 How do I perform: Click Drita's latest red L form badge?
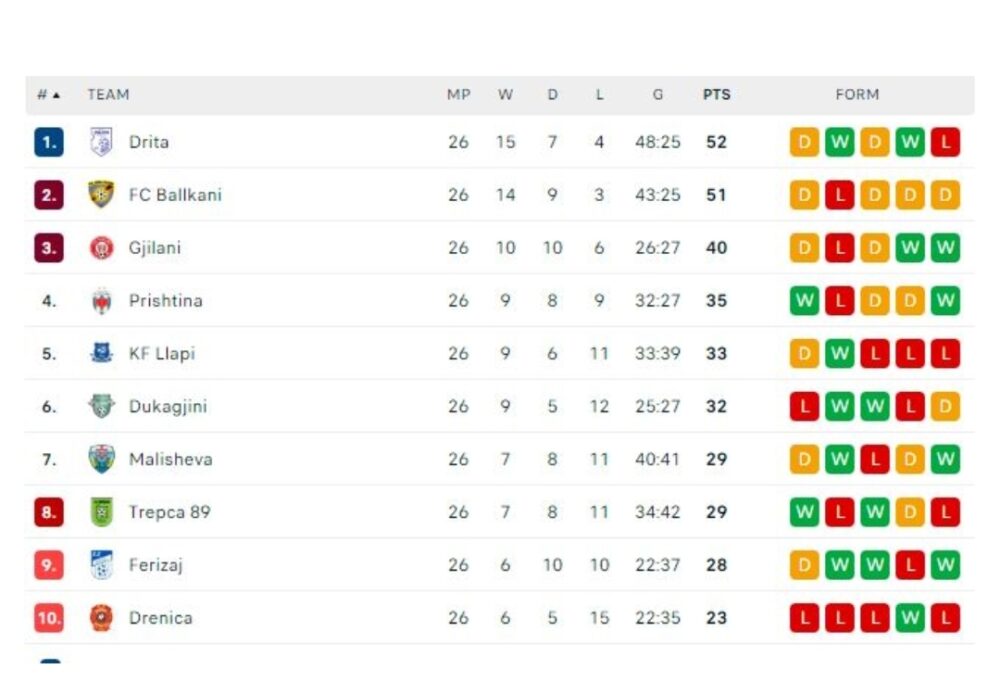945,142
